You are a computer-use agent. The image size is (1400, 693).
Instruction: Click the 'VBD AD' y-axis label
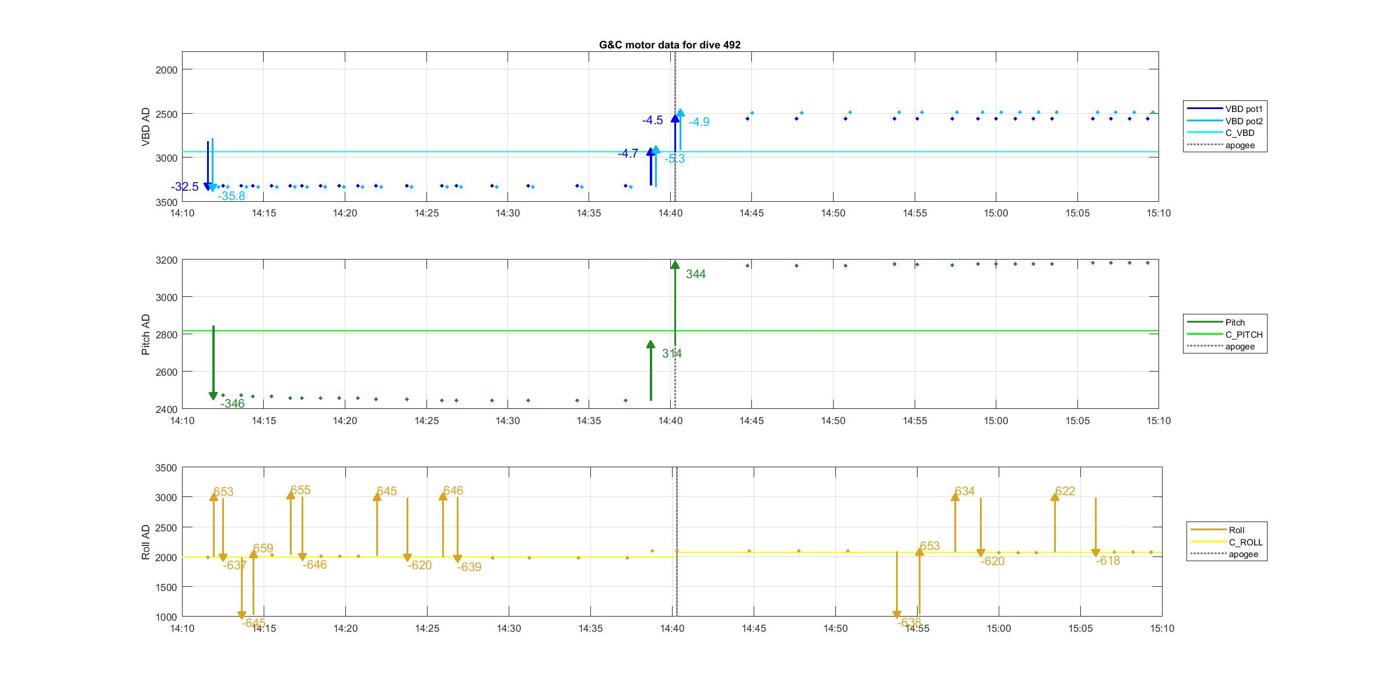pos(145,126)
